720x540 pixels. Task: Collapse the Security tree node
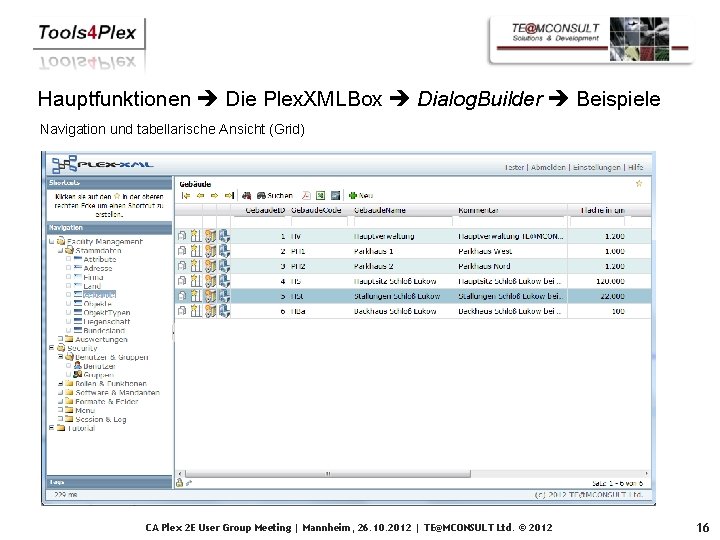51,348
